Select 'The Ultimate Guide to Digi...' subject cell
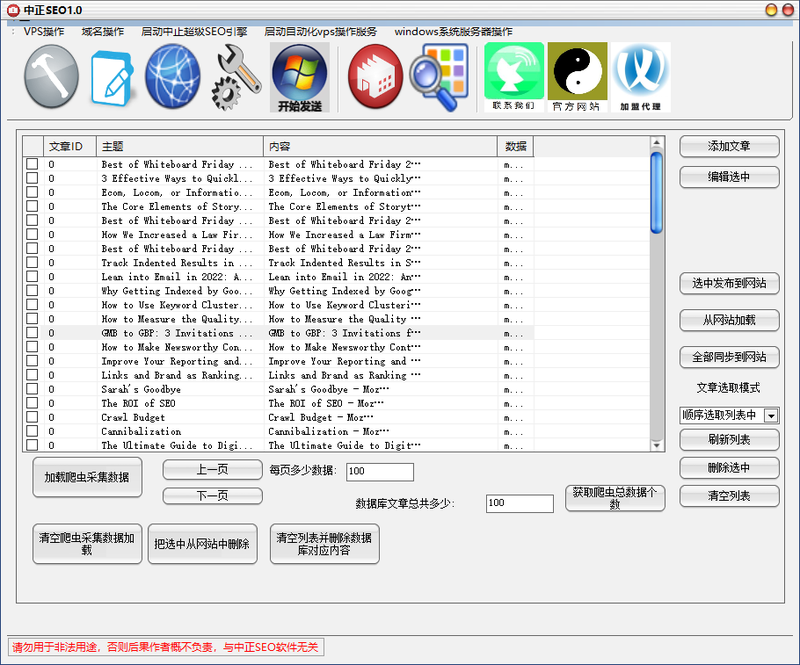The height and width of the screenshot is (665, 800). pyautogui.click(x=180, y=445)
